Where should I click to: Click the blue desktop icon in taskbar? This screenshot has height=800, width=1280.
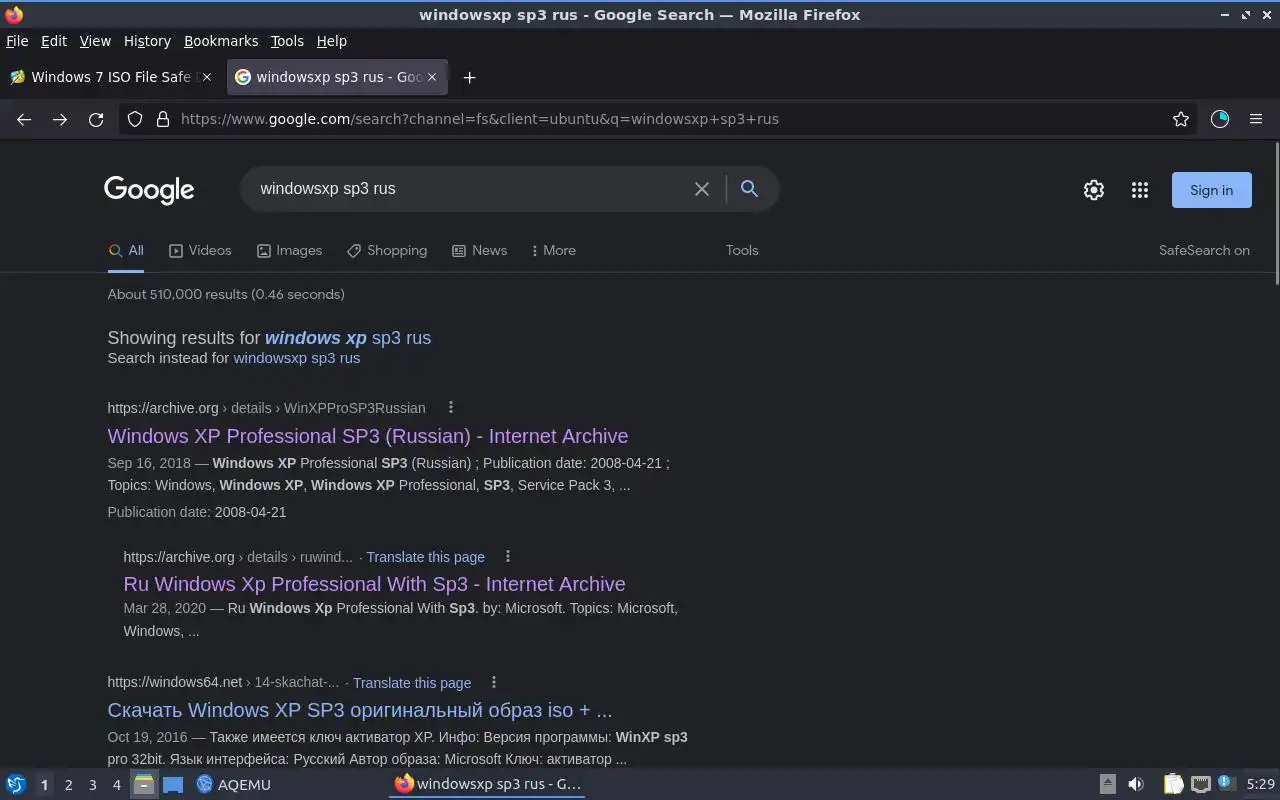coord(172,785)
